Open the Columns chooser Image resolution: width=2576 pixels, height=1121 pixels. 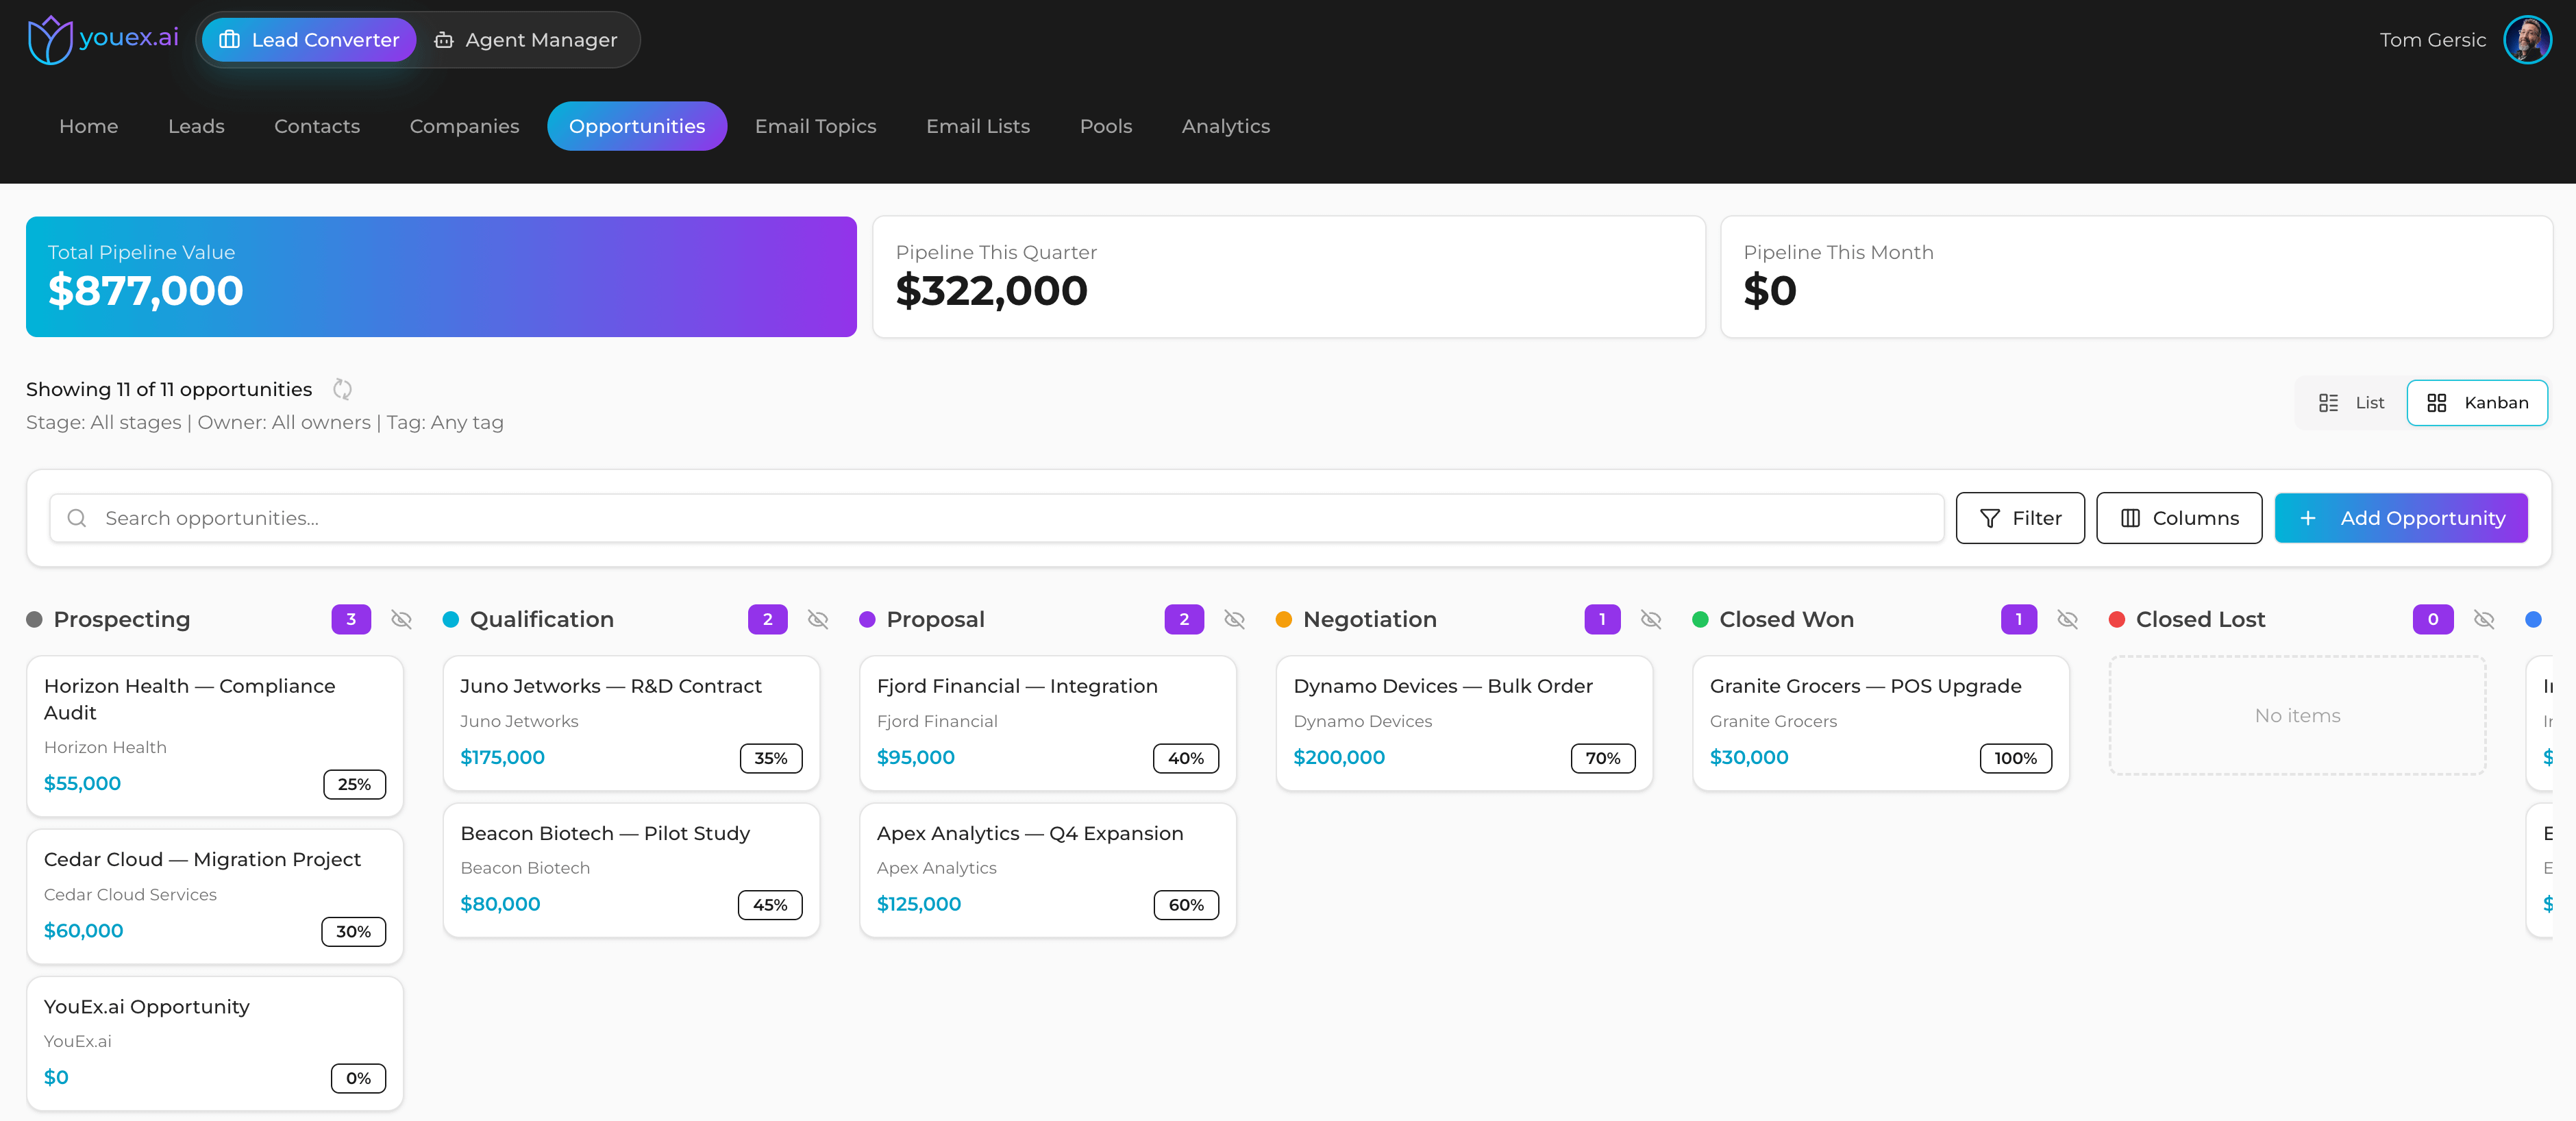(x=2179, y=518)
